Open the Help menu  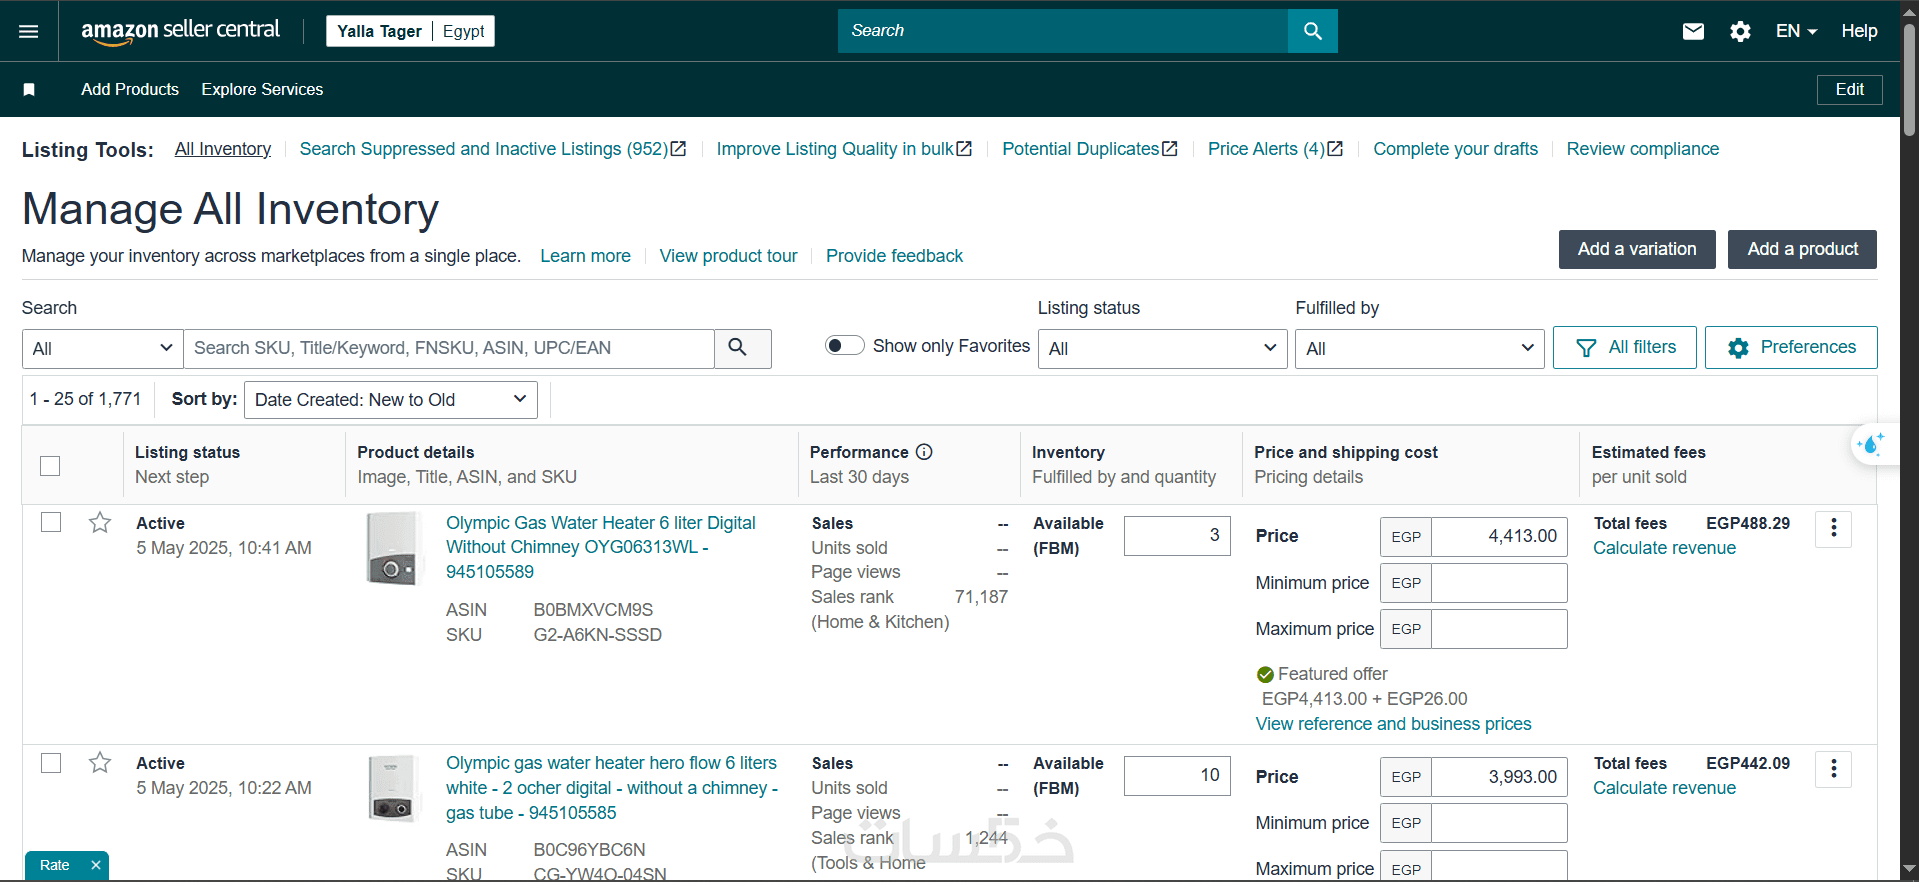[x=1859, y=31]
